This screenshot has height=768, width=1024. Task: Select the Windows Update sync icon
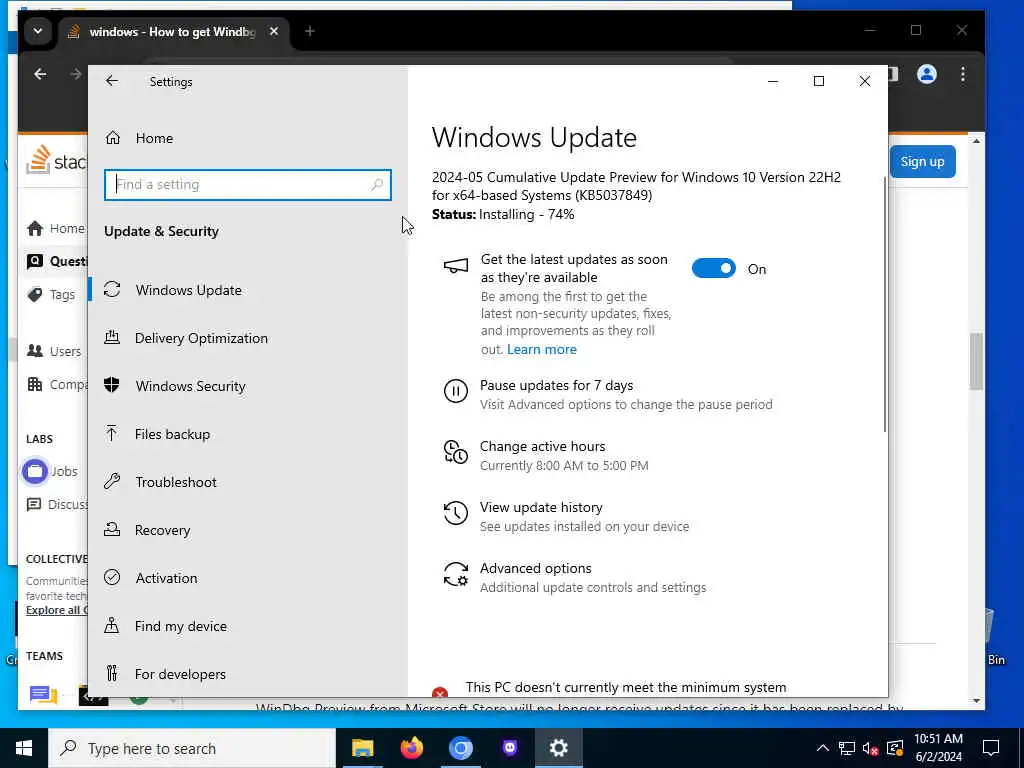click(112, 289)
